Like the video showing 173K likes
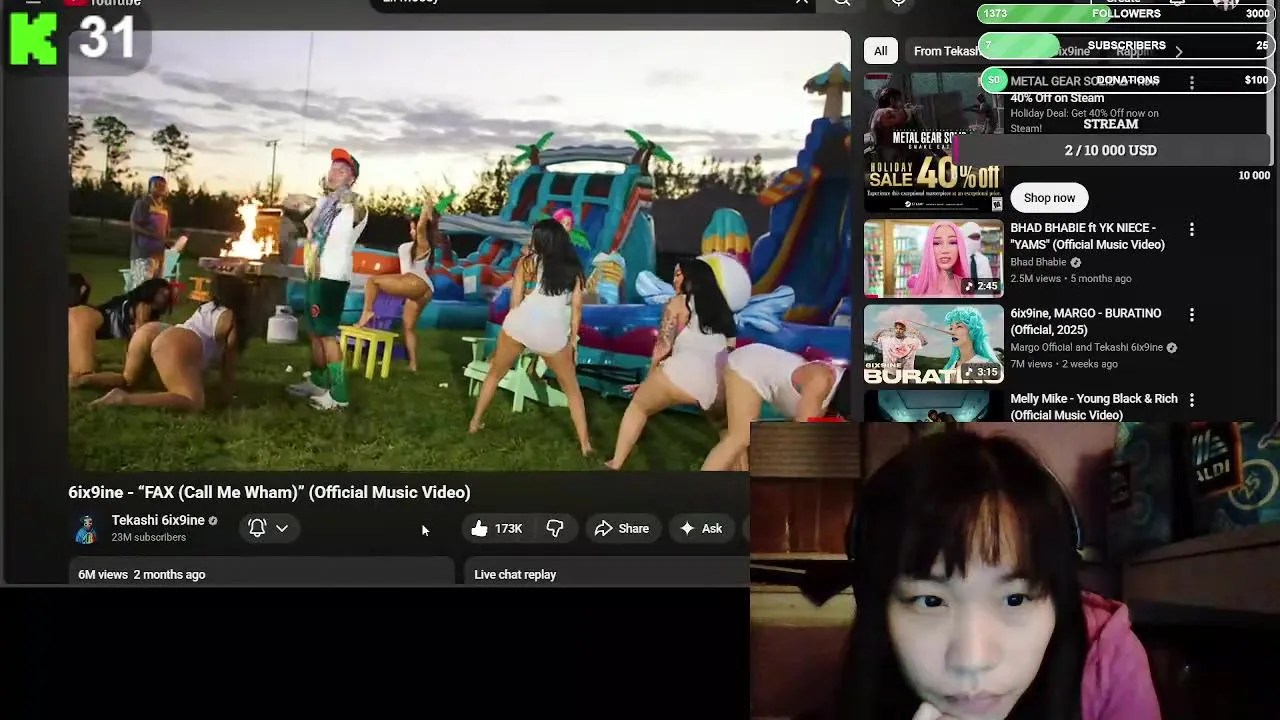The height and width of the screenshot is (720, 1280). point(497,528)
